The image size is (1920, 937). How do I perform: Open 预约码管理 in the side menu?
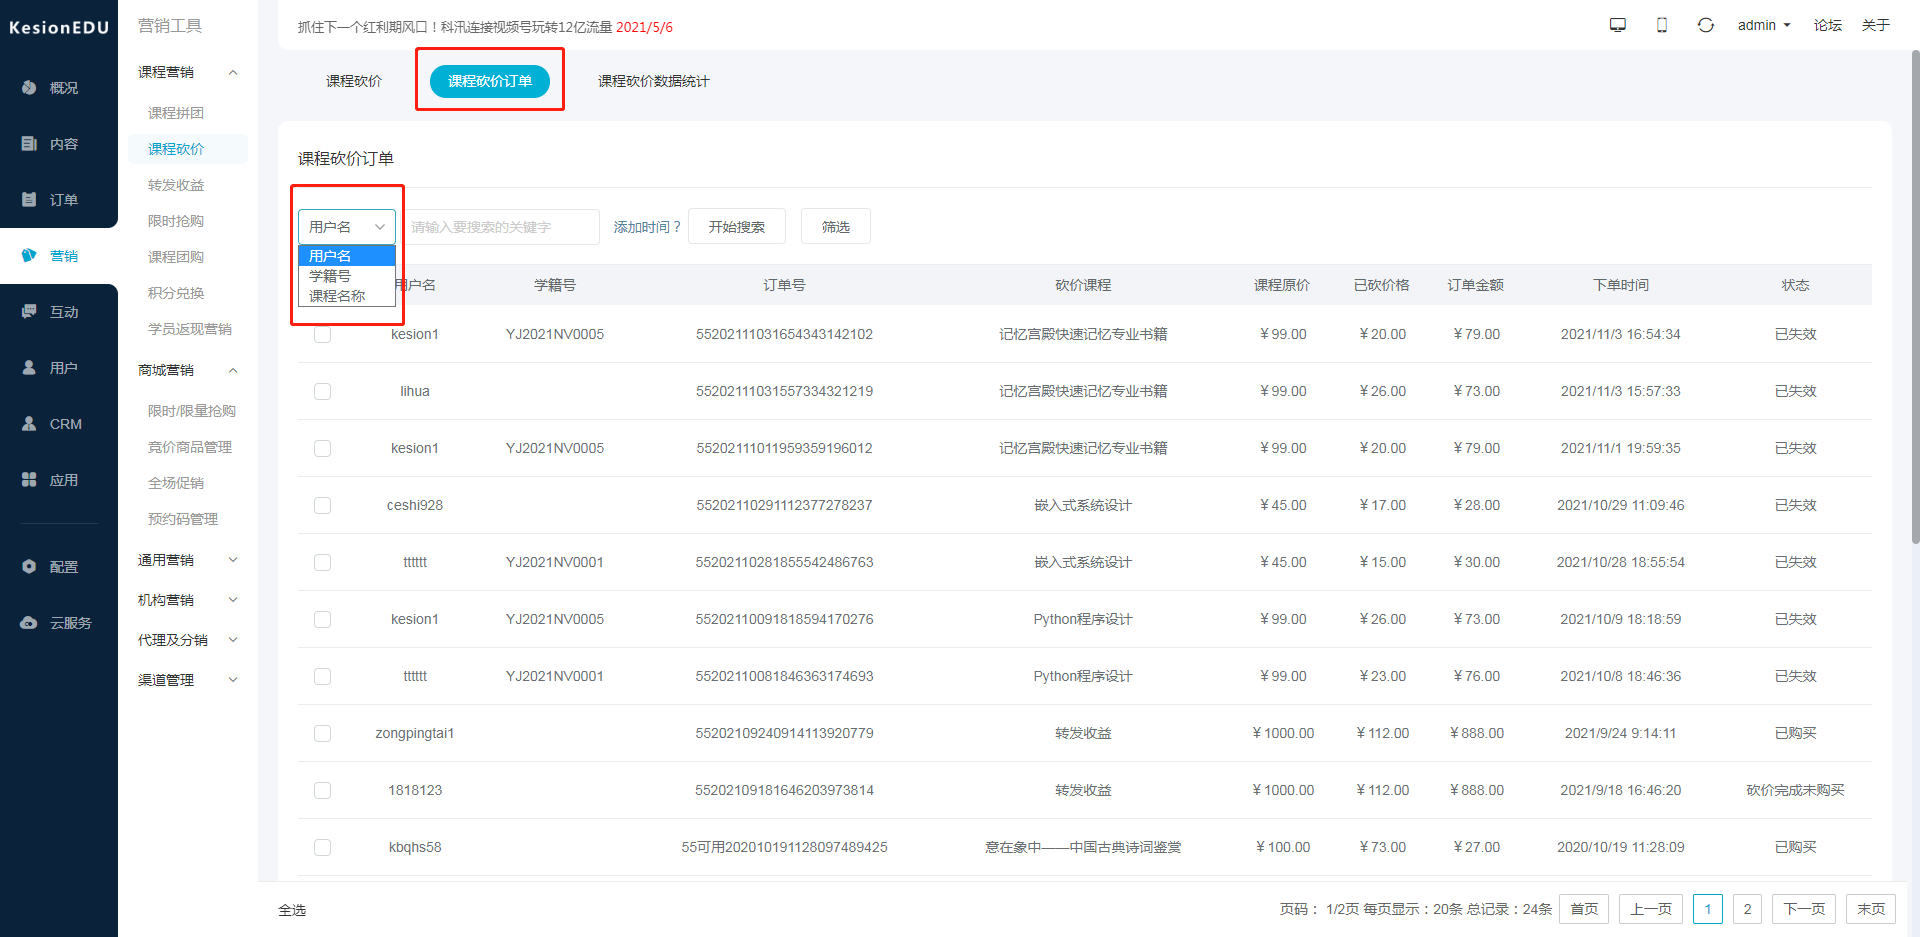coord(183,519)
